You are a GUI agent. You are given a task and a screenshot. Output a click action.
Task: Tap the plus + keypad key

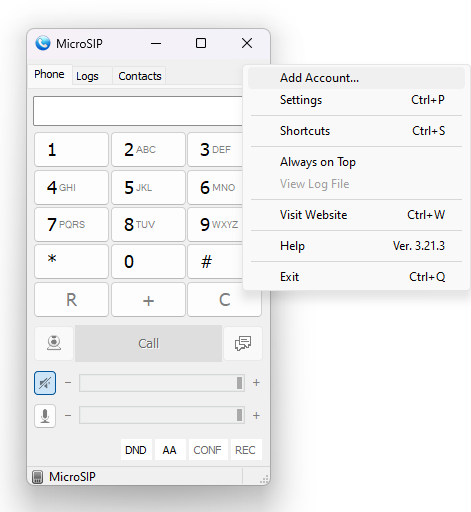[x=148, y=300]
